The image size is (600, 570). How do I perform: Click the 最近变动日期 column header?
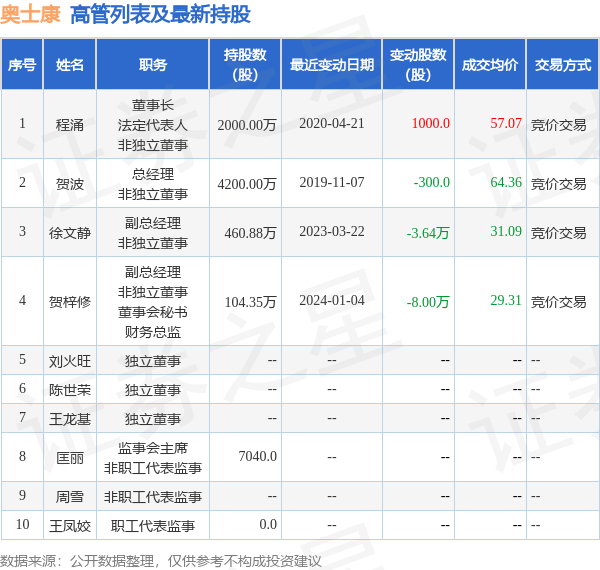coord(332,64)
